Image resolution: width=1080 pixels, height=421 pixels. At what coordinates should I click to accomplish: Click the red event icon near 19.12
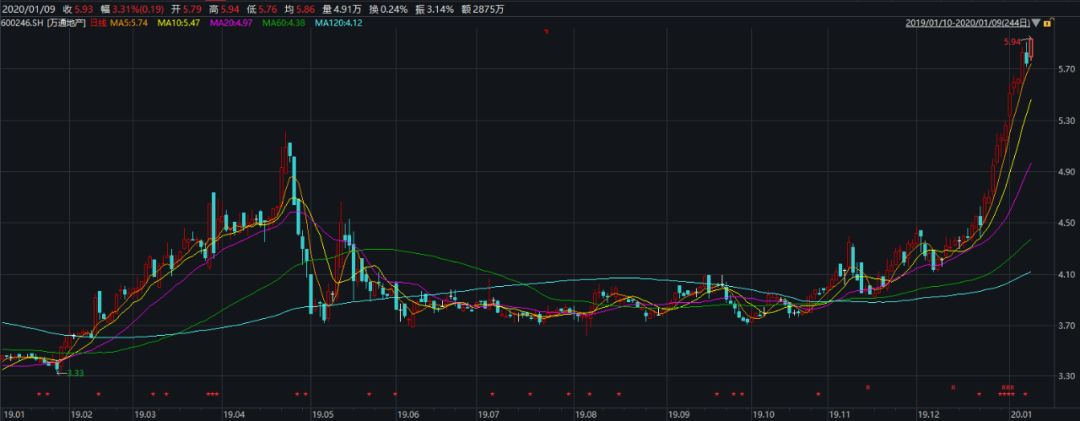click(x=953, y=386)
